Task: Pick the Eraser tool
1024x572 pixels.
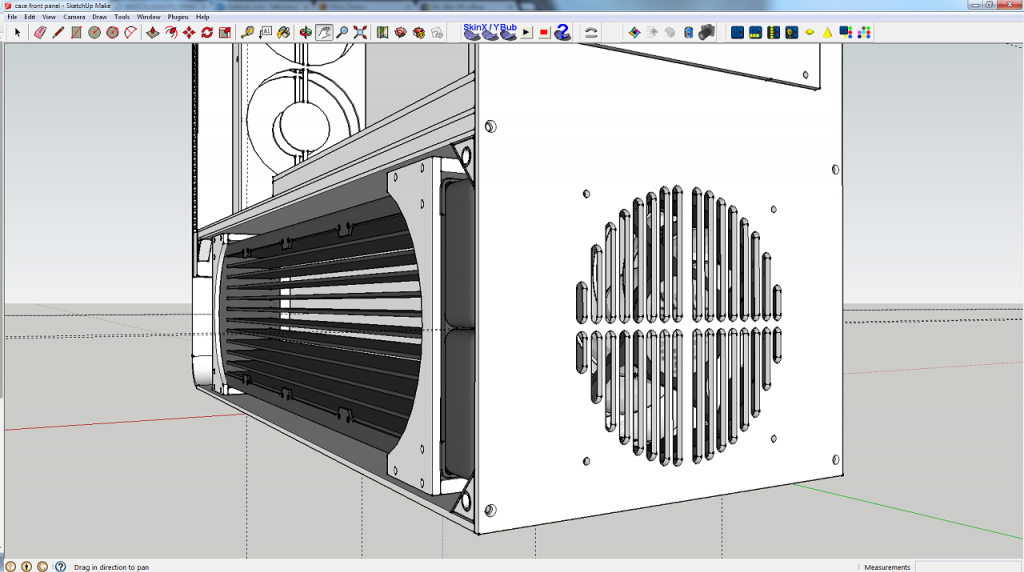Action: coord(40,32)
